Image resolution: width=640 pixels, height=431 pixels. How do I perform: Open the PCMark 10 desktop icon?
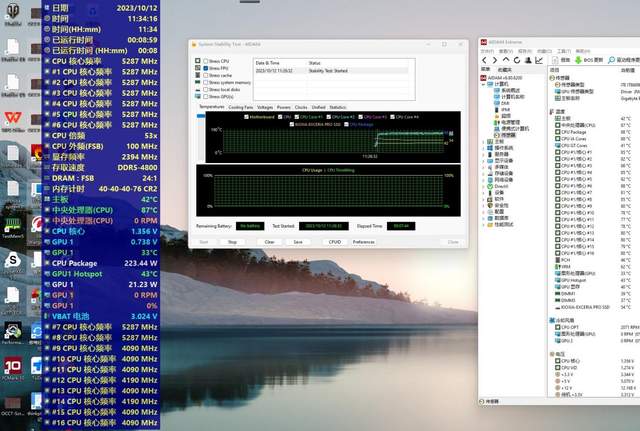[13, 369]
